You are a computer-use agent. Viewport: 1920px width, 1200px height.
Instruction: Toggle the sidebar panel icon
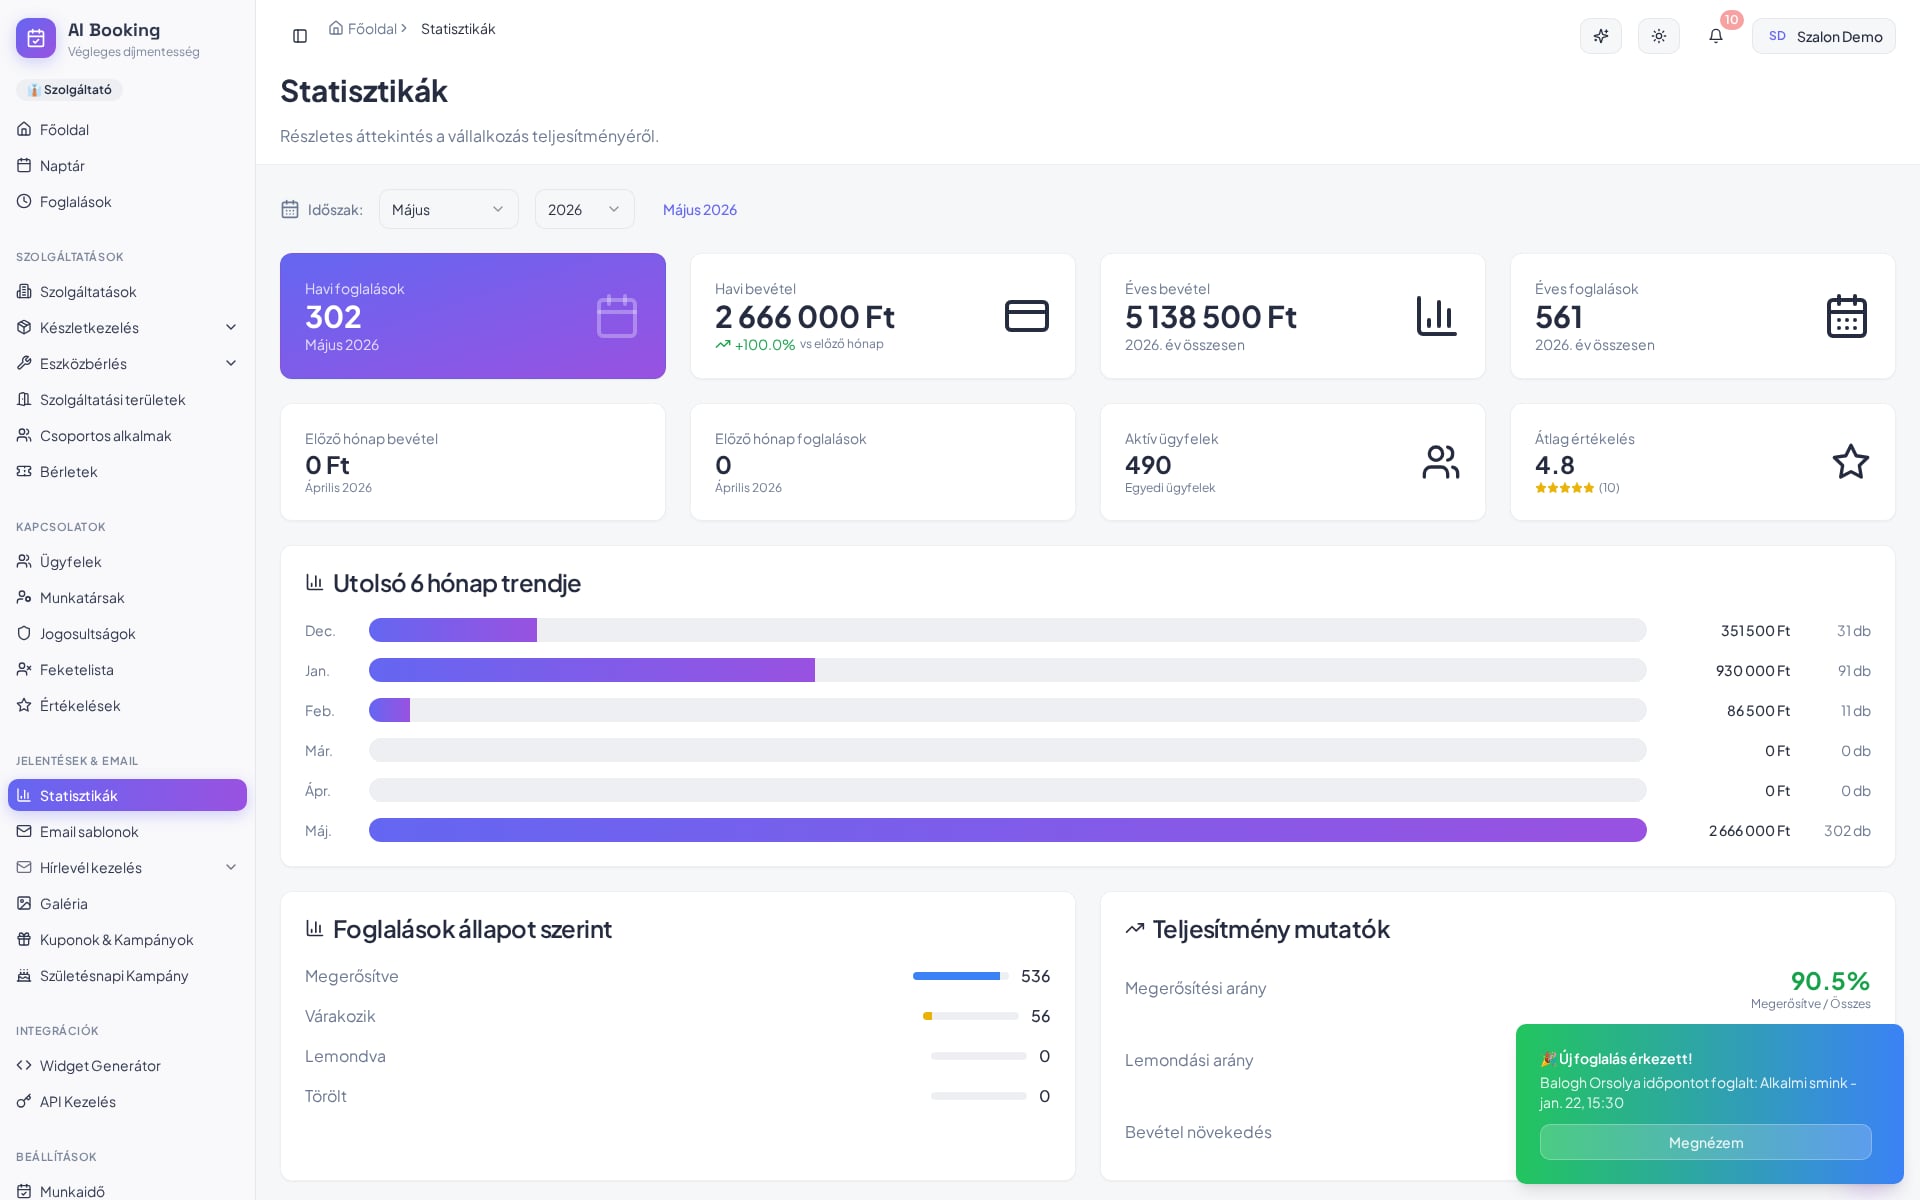300,36
